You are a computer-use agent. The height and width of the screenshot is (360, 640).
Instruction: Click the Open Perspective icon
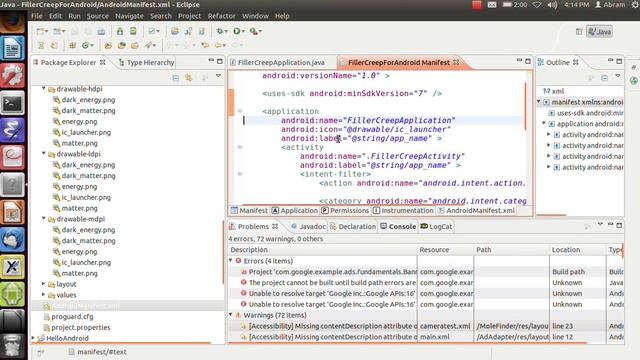click(x=579, y=31)
